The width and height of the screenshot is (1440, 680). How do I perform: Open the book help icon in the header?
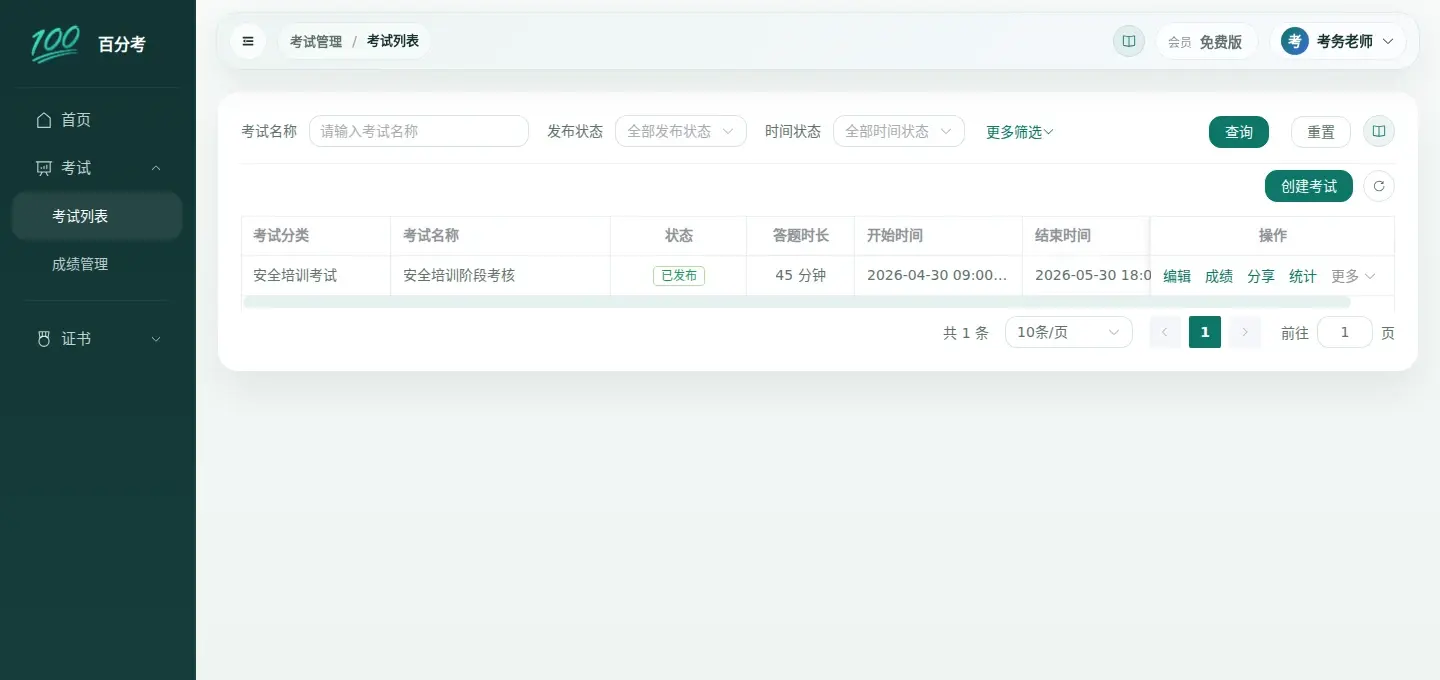(x=1129, y=41)
